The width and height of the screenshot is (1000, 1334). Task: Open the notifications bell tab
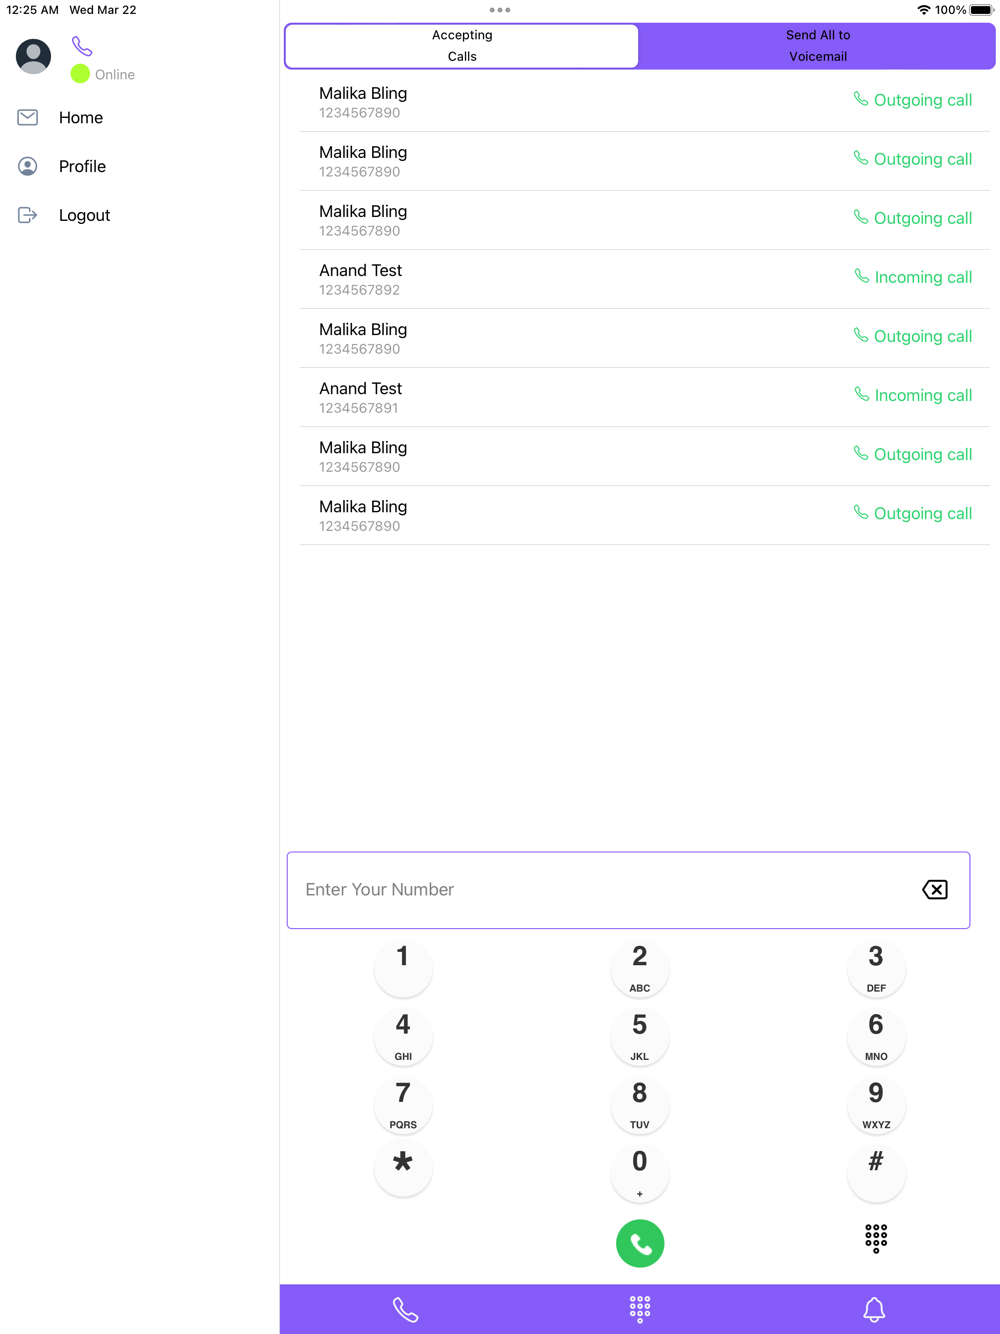[x=874, y=1309]
